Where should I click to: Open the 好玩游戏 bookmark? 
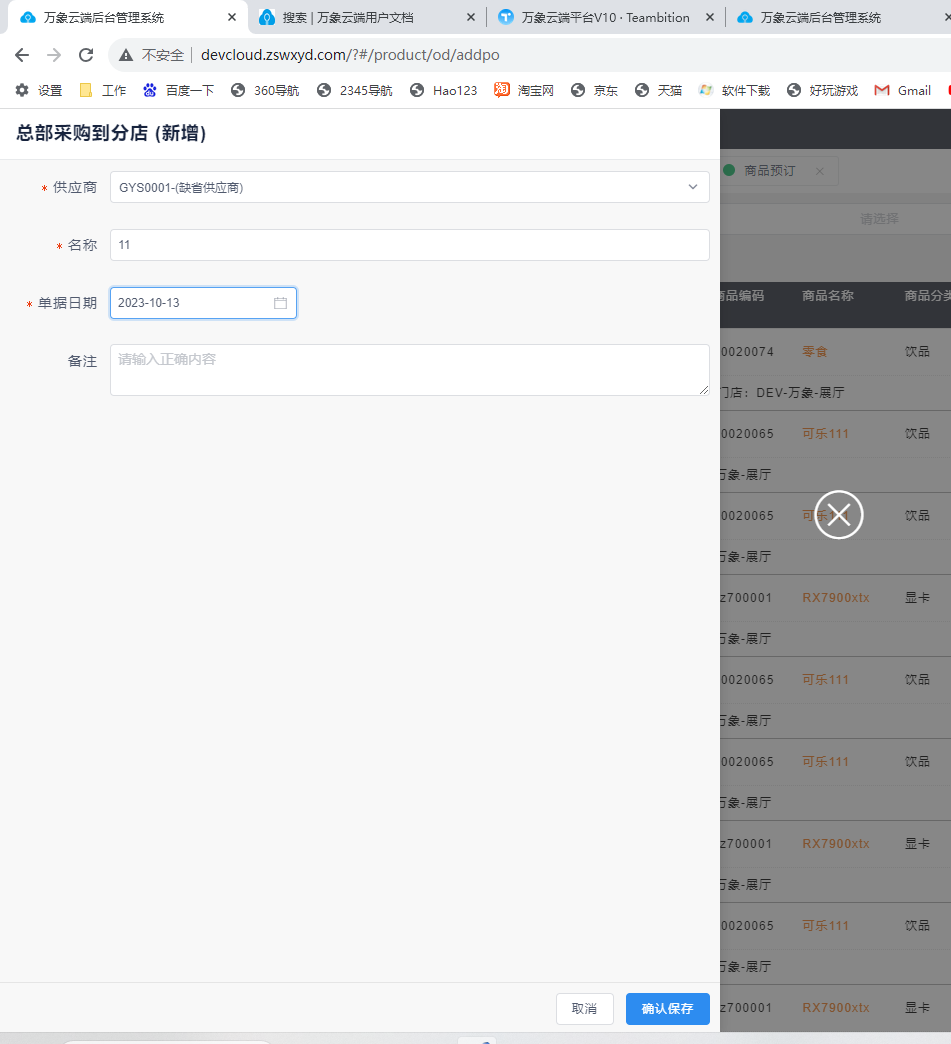822,91
